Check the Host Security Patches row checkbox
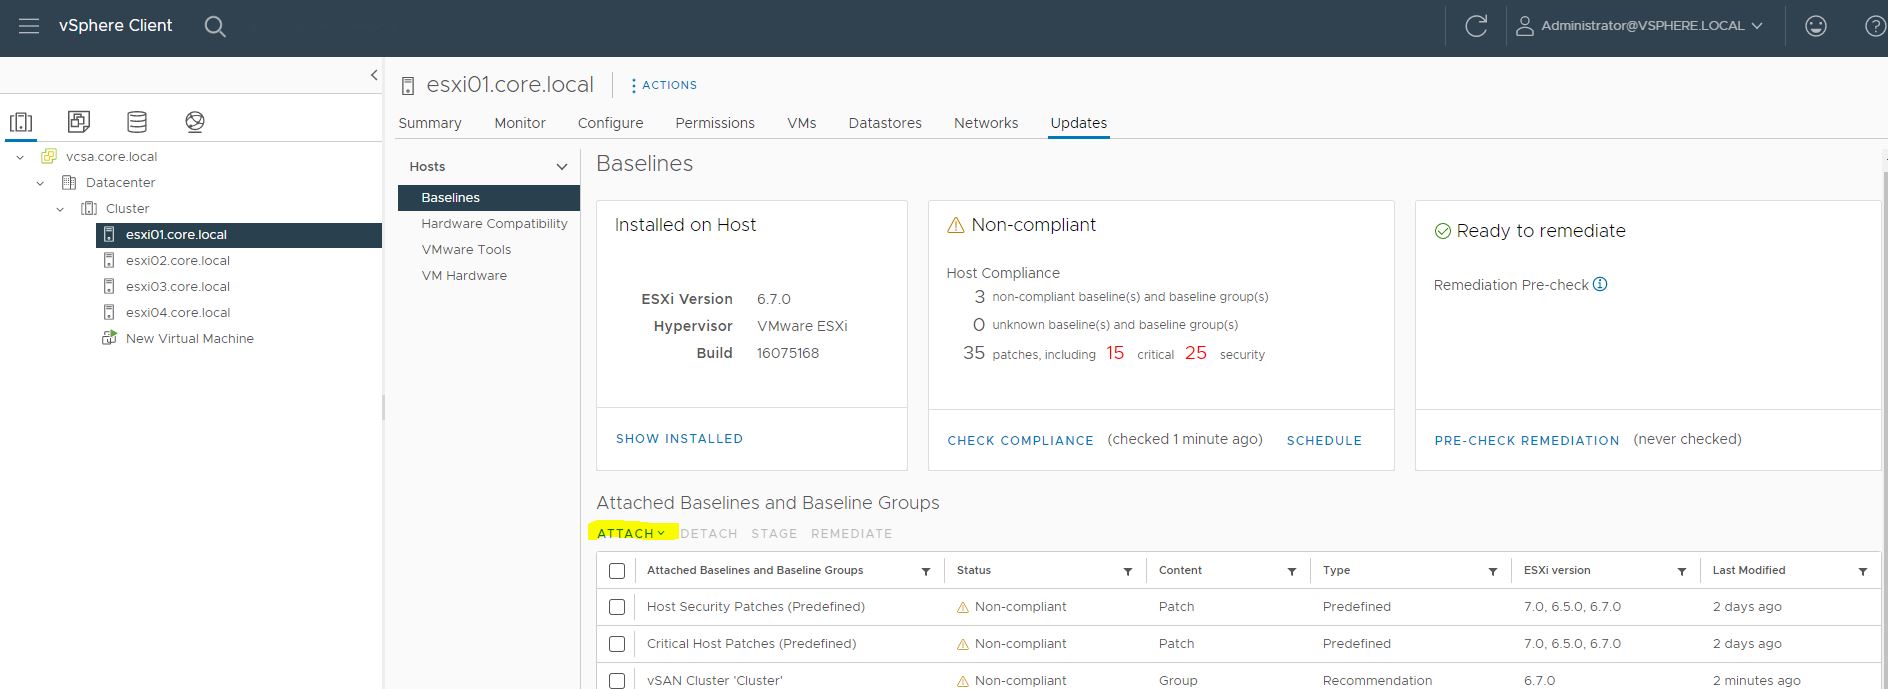1888x689 pixels. point(617,607)
